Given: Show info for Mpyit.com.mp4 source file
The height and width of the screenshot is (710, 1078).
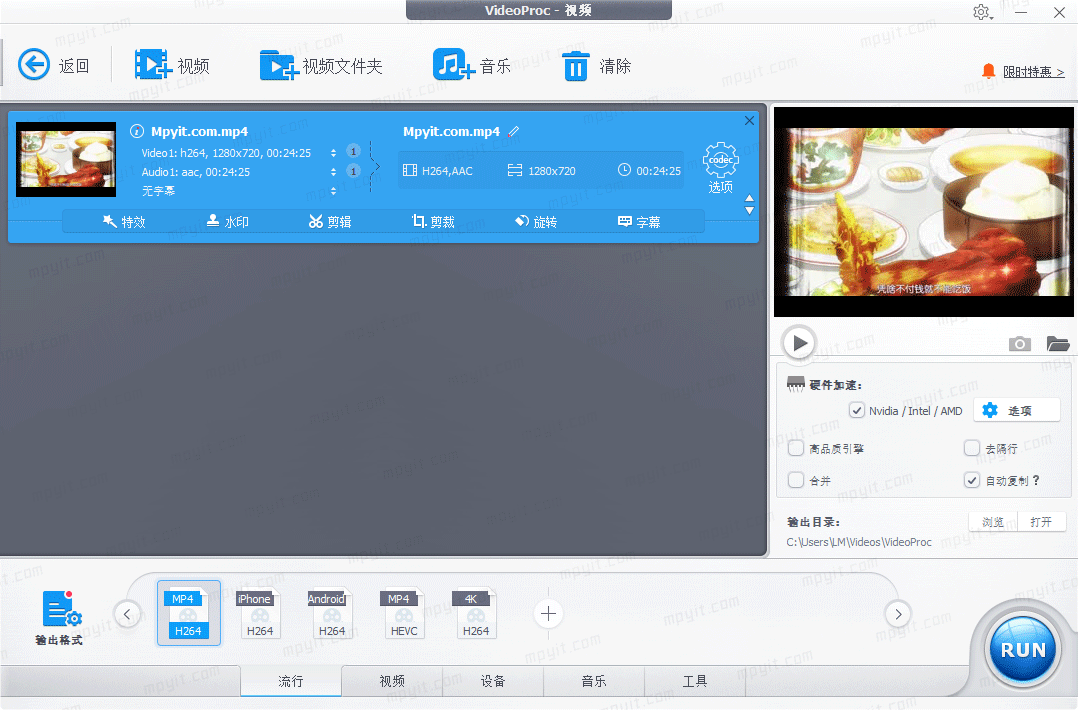Looking at the screenshot, I should tap(137, 131).
